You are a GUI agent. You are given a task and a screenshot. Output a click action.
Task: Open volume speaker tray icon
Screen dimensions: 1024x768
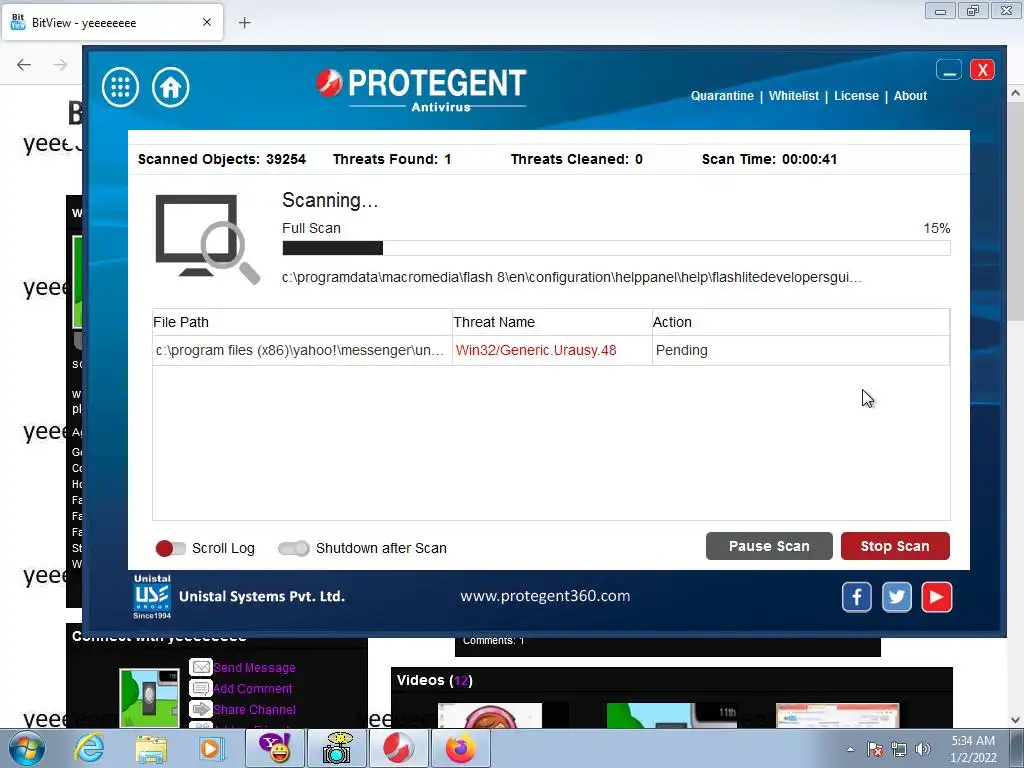pos(923,749)
